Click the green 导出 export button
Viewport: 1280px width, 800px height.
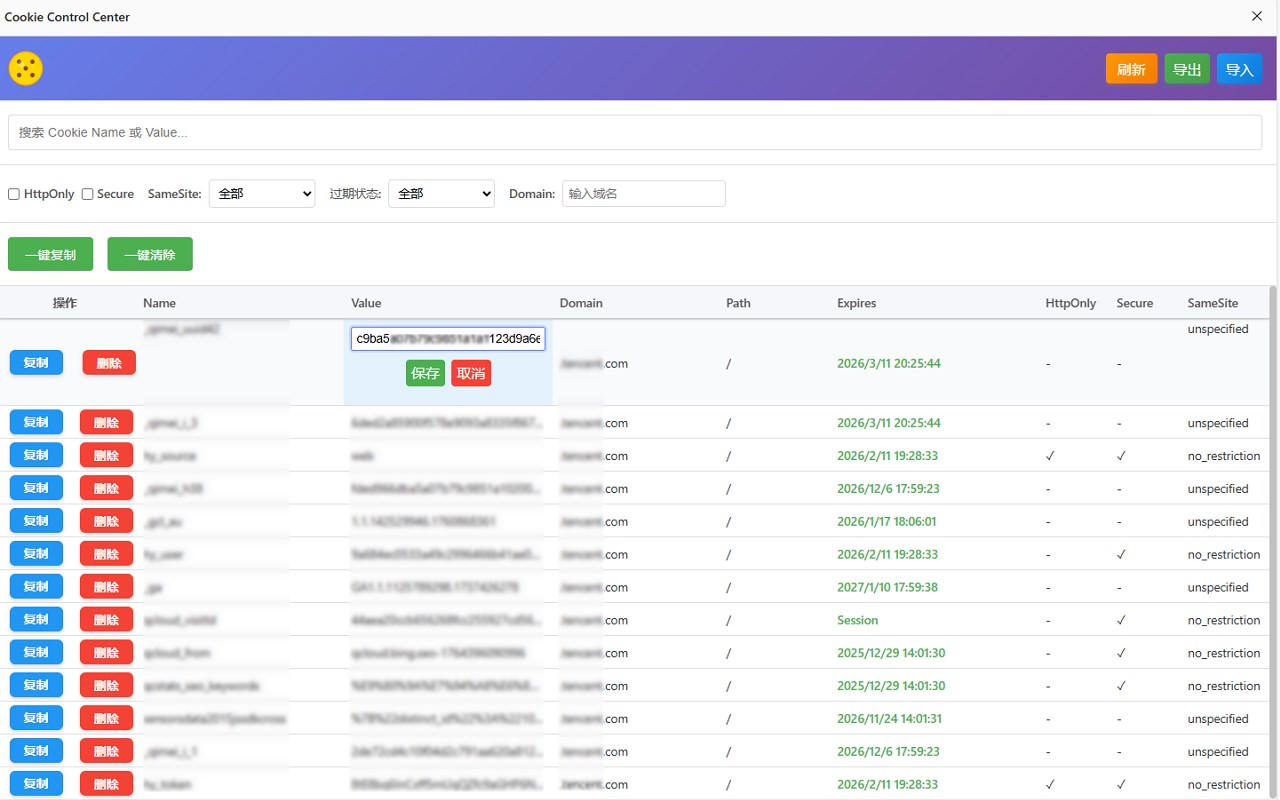(1187, 69)
